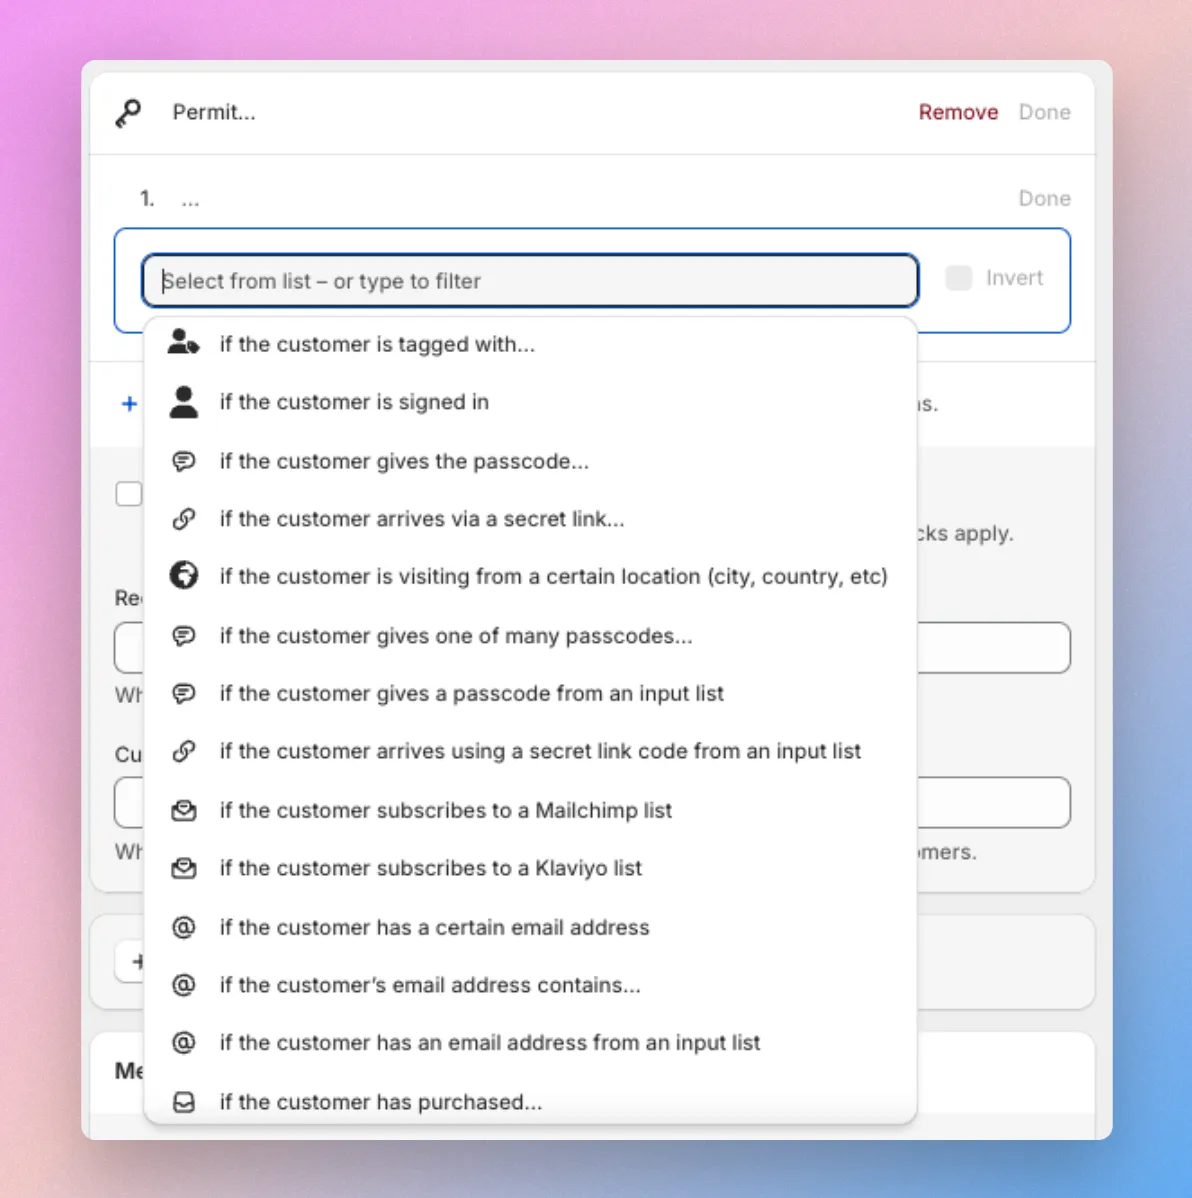The width and height of the screenshot is (1192, 1198).
Task: Click Done in the Permit header
Action: [x=1045, y=112]
